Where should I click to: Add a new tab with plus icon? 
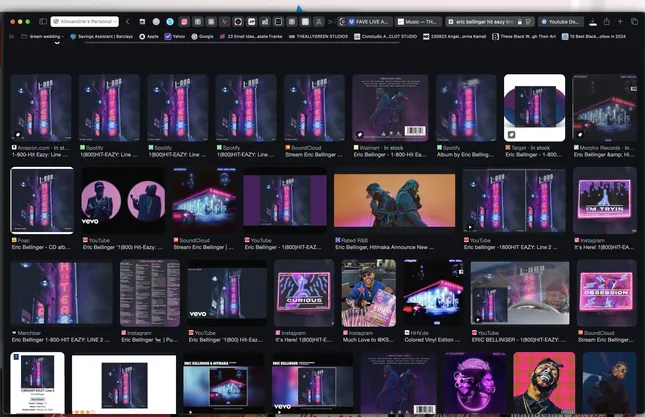[x=620, y=21]
